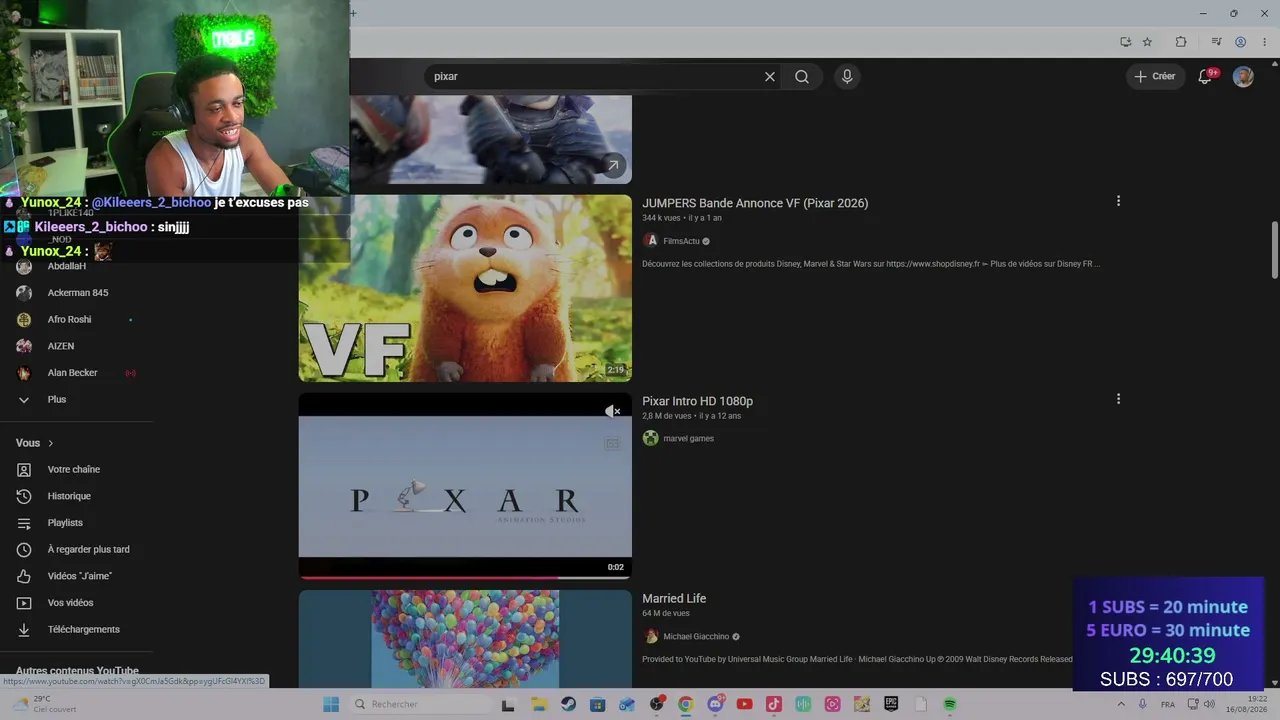The width and height of the screenshot is (1280, 720).
Task: Open the Windows Start menu
Action: [x=331, y=704]
